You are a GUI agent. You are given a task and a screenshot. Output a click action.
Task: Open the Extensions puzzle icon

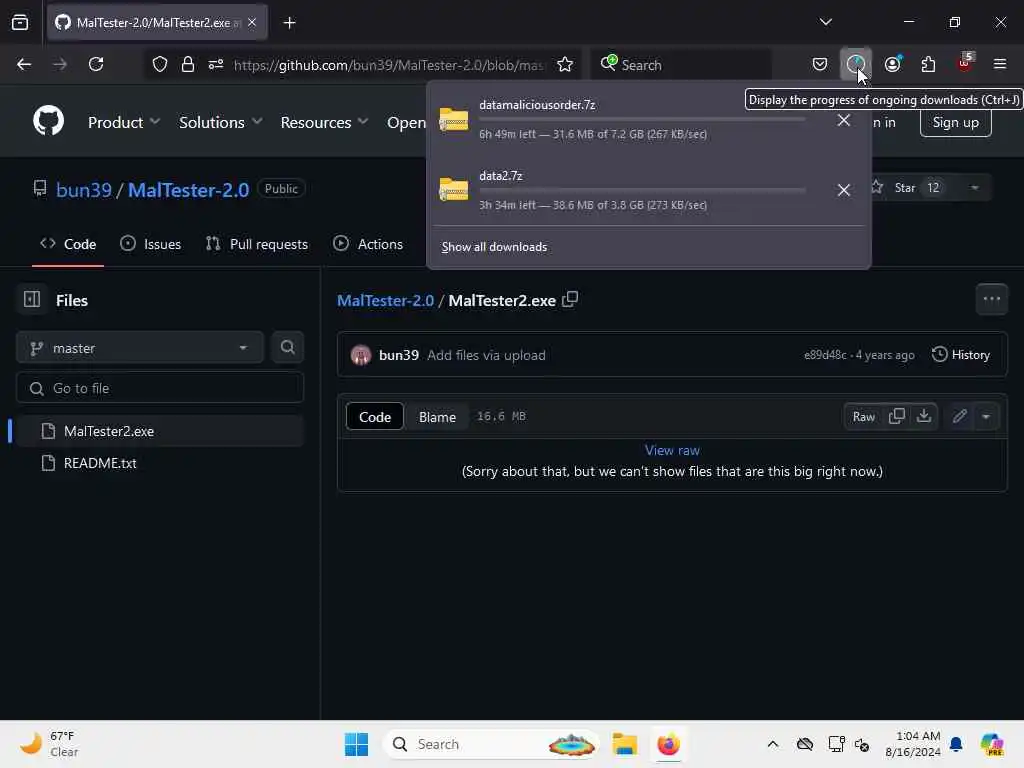coord(928,64)
